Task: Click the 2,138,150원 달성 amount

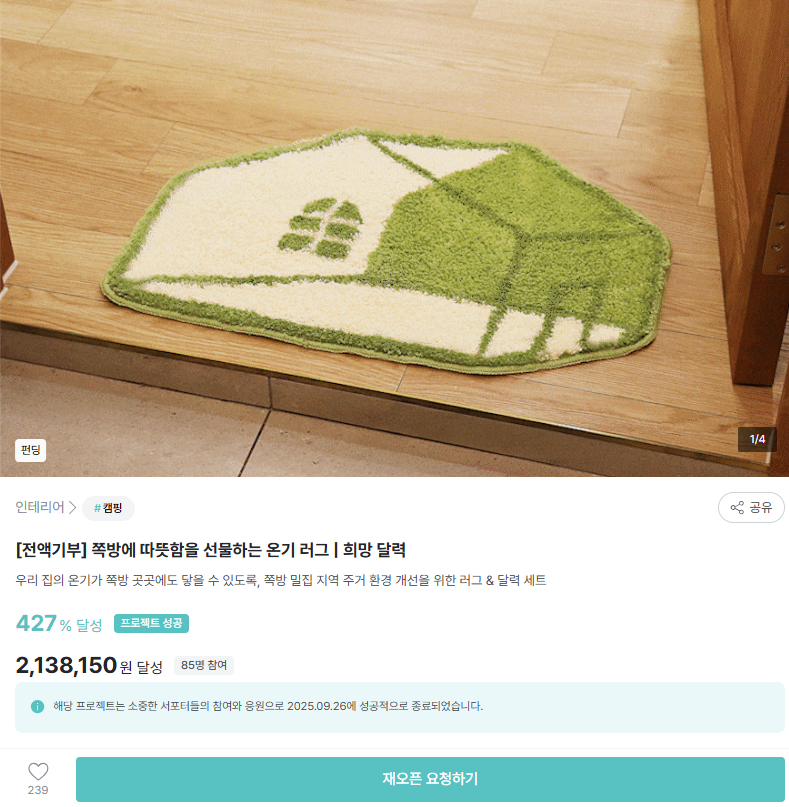Action: (x=89, y=665)
